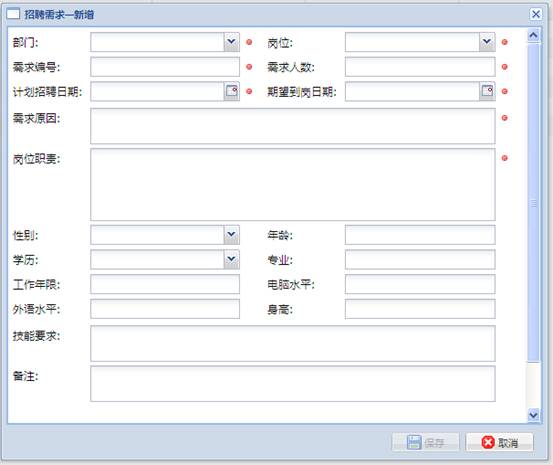Click scrollbar up arrow button

533,35
